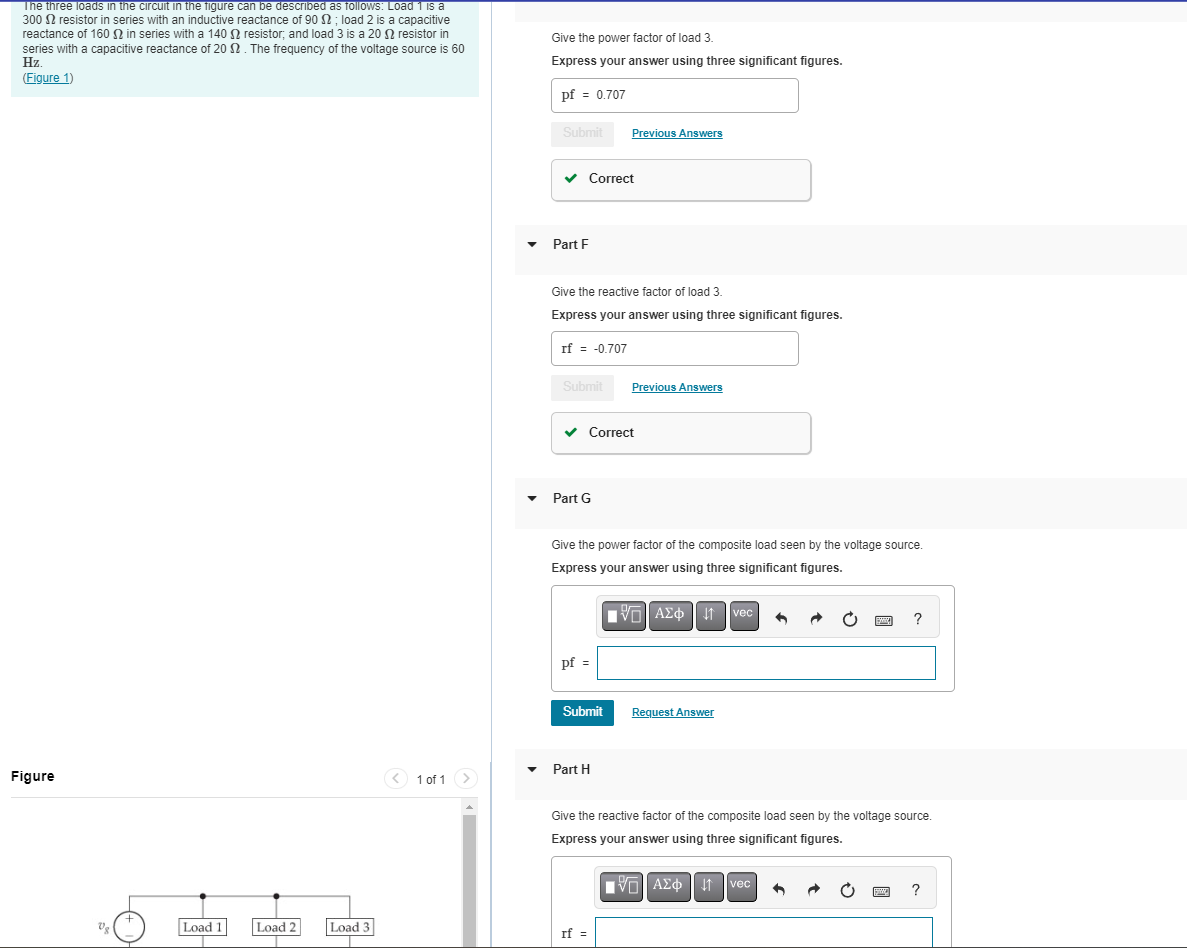Click the rf = -0.707 answer box

pos(675,349)
